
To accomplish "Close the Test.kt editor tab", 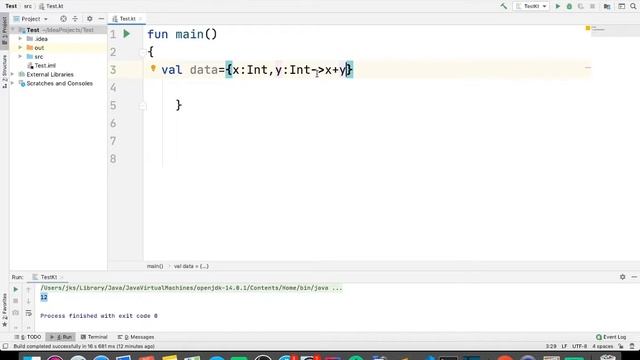I will click(x=140, y=19).
